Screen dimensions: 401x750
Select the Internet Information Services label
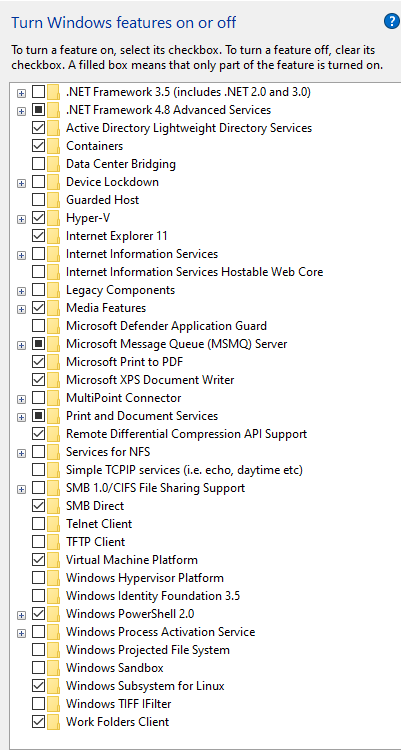tap(142, 254)
